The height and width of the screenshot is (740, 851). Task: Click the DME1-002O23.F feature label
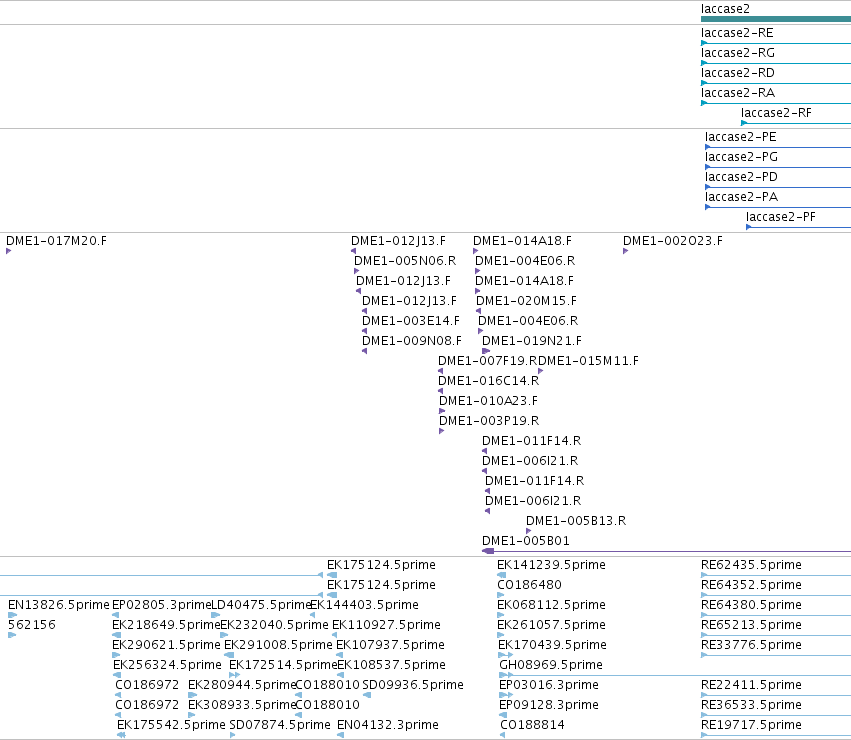(x=673, y=241)
